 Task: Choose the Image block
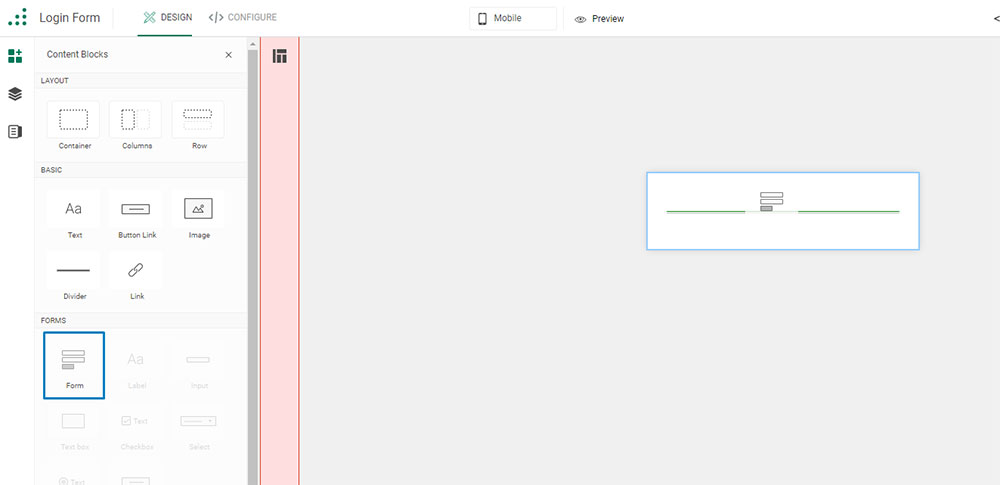pos(198,215)
